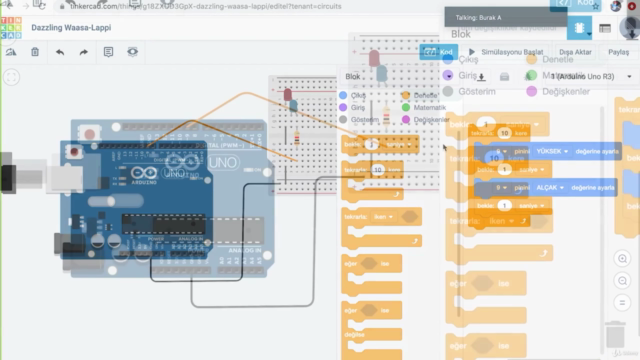Viewport: 640px width, 360px height.
Task: Start simulation with Simülasyonu Başlat
Action: 506,52
